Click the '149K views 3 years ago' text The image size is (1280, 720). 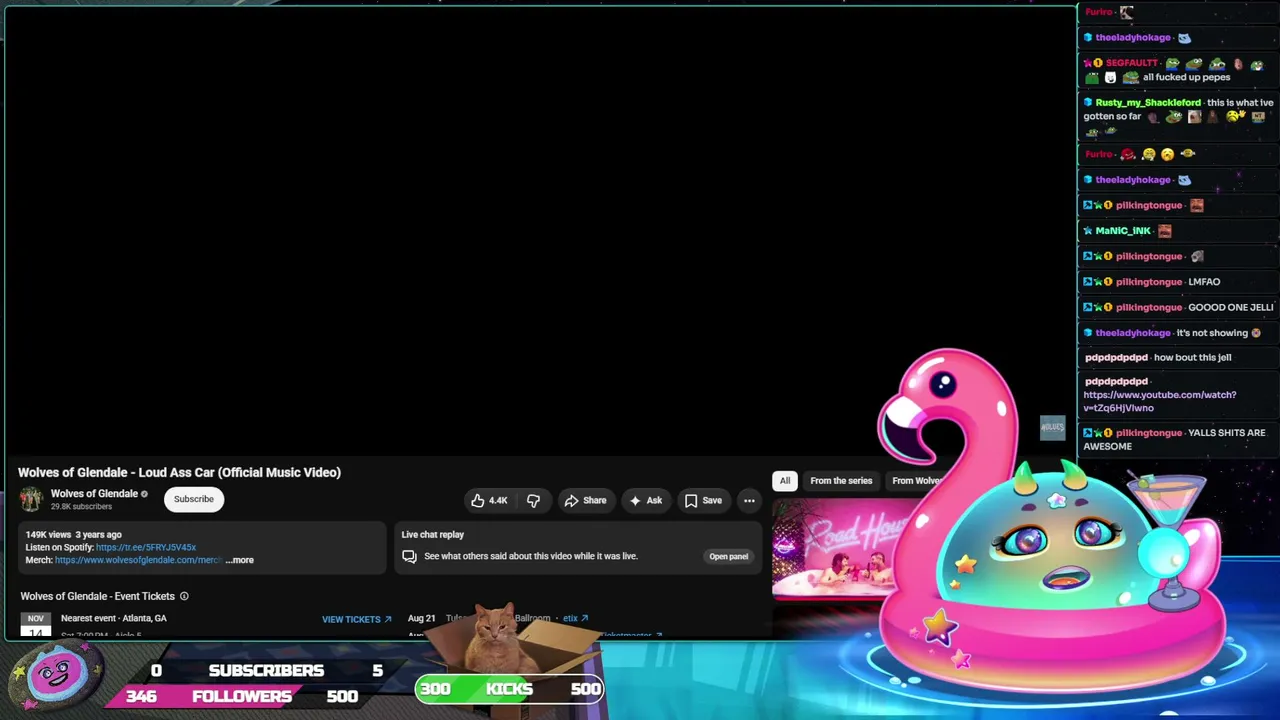coord(73,535)
